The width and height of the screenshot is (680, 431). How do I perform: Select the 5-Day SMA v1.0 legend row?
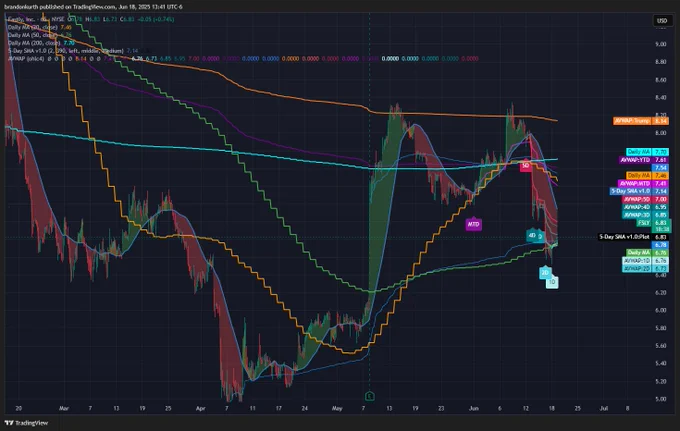coord(73,51)
